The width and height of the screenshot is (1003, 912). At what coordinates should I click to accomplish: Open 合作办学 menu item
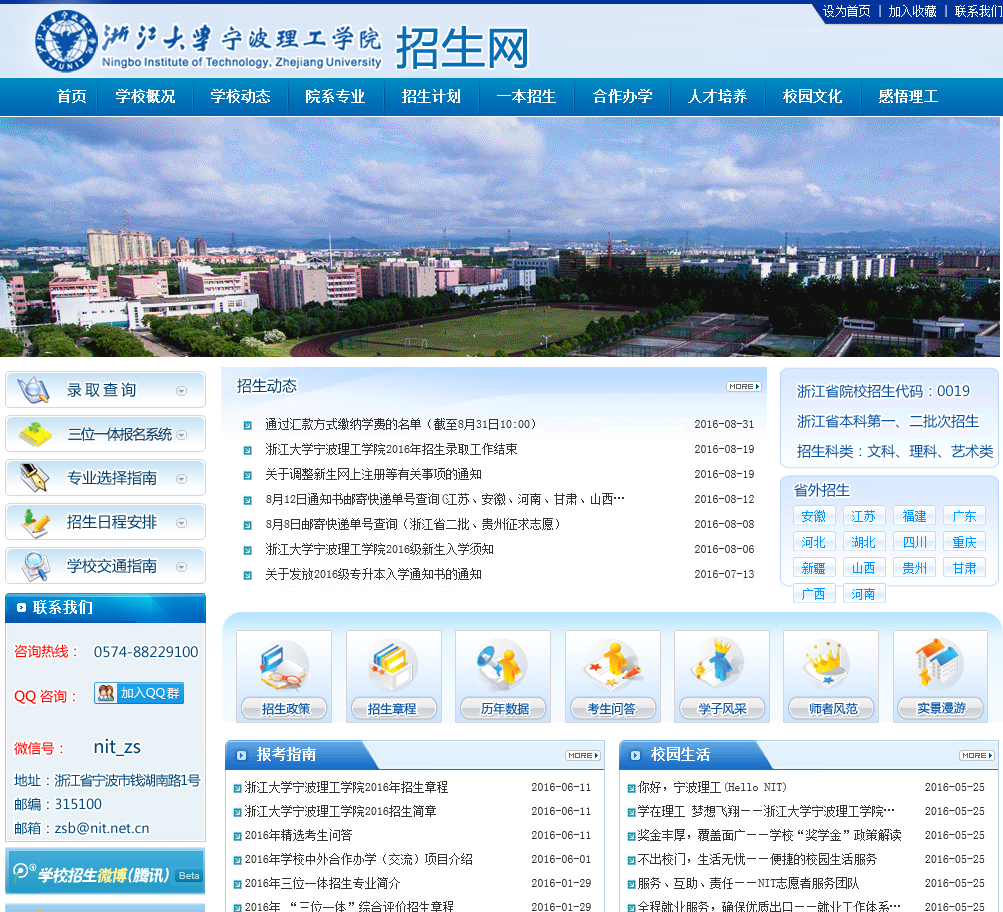pos(622,97)
